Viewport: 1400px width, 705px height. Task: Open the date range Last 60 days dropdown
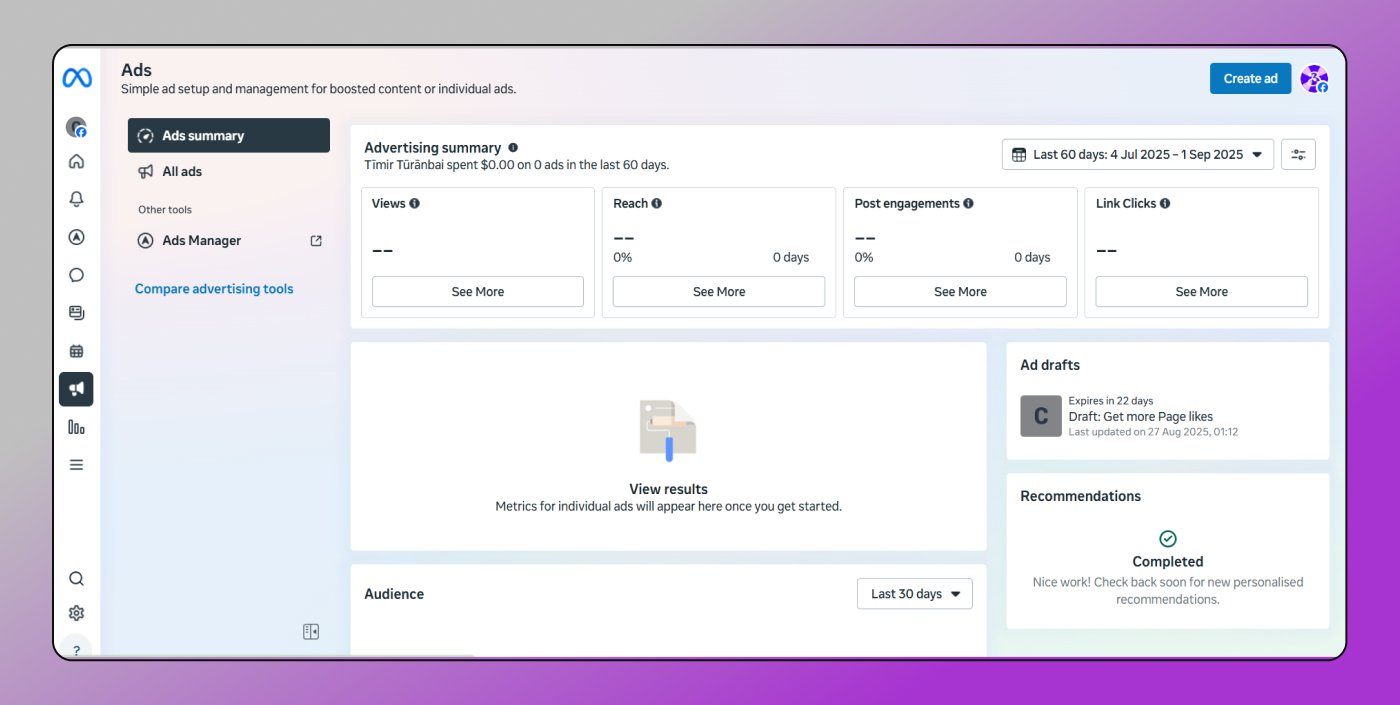click(1138, 154)
